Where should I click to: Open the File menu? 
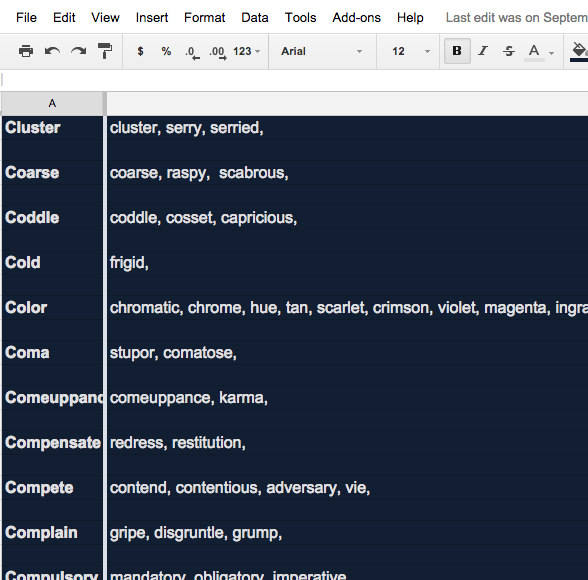[x=26, y=18]
